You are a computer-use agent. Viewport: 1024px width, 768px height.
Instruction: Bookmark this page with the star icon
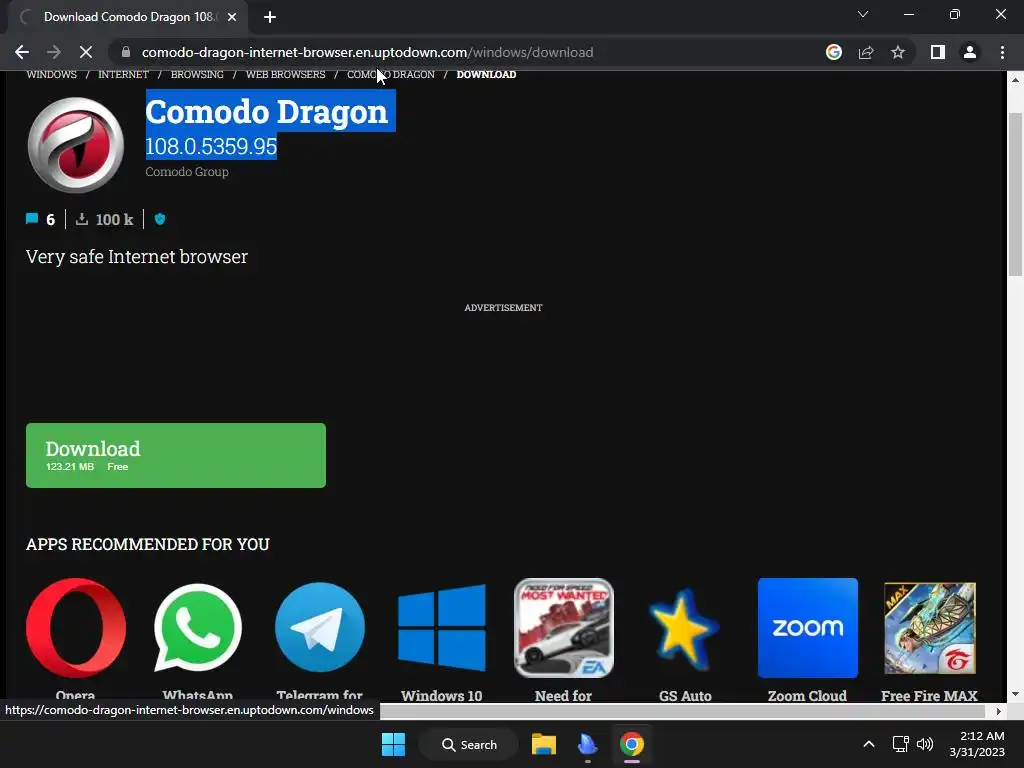click(898, 52)
